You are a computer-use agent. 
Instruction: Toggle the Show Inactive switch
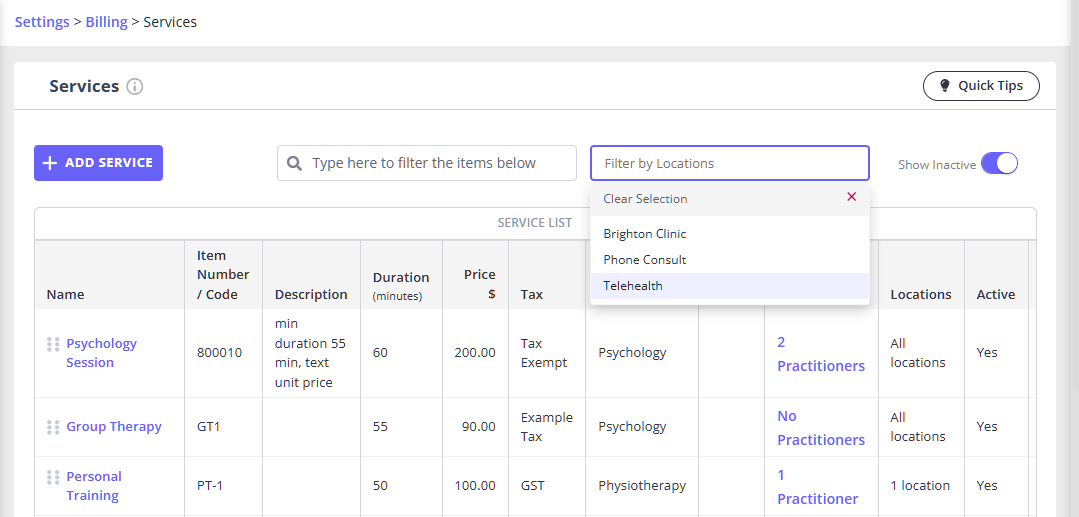(x=998, y=164)
